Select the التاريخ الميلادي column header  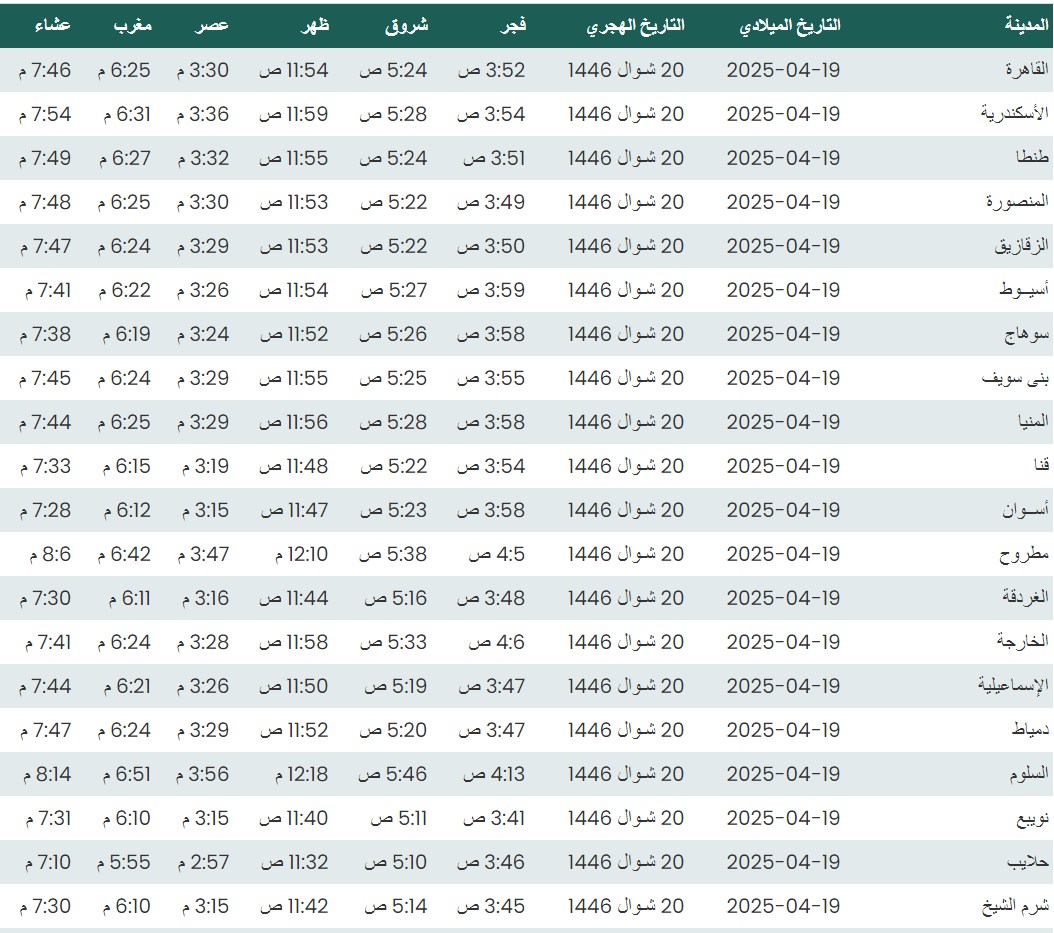click(789, 26)
